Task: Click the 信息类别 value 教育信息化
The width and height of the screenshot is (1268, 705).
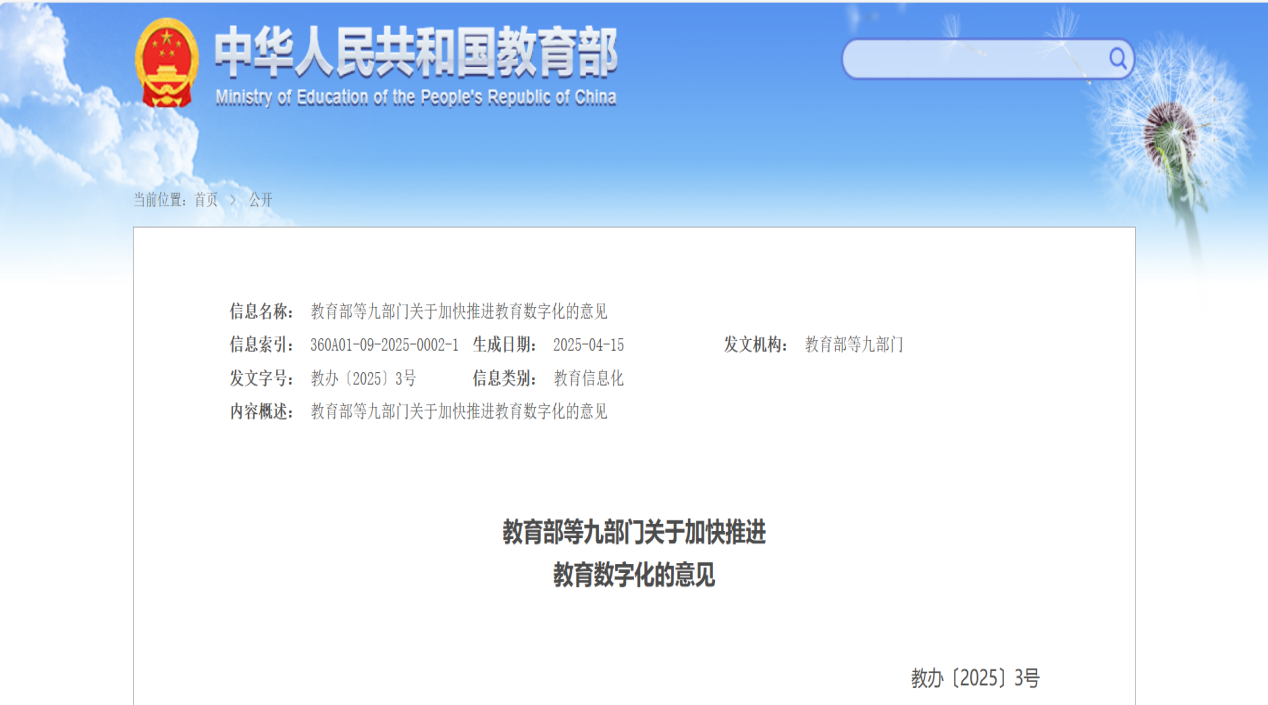Action: [x=588, y=378]
